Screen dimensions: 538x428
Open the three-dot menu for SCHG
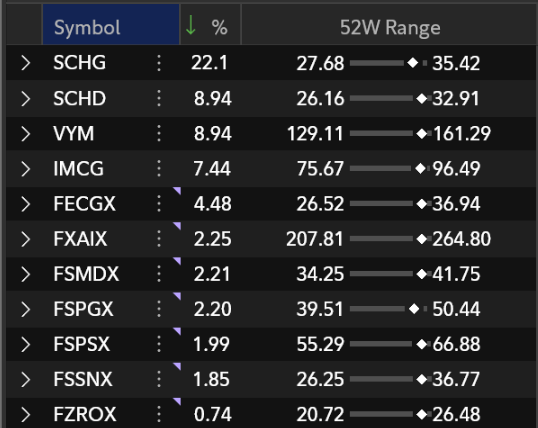click(x=159, y=63)
